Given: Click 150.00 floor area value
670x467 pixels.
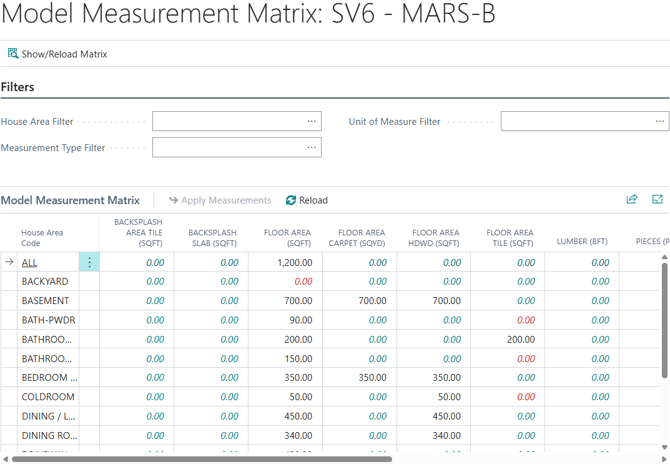Looking at the screenshot, I should 298,358.
